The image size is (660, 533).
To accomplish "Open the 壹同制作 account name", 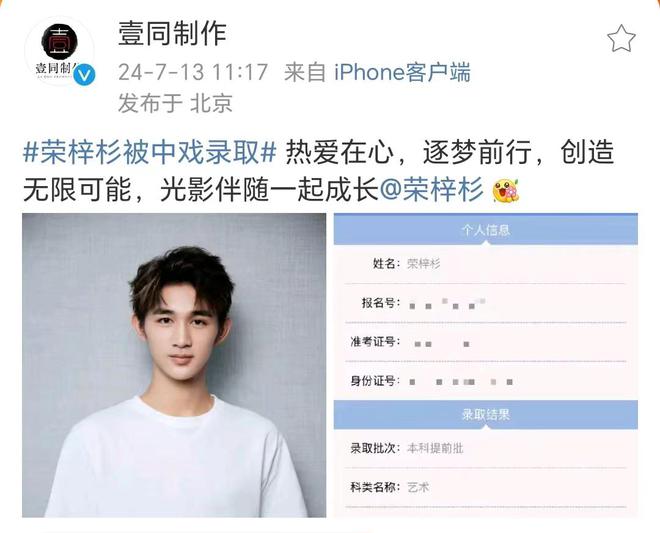I will tap(172, 34).
